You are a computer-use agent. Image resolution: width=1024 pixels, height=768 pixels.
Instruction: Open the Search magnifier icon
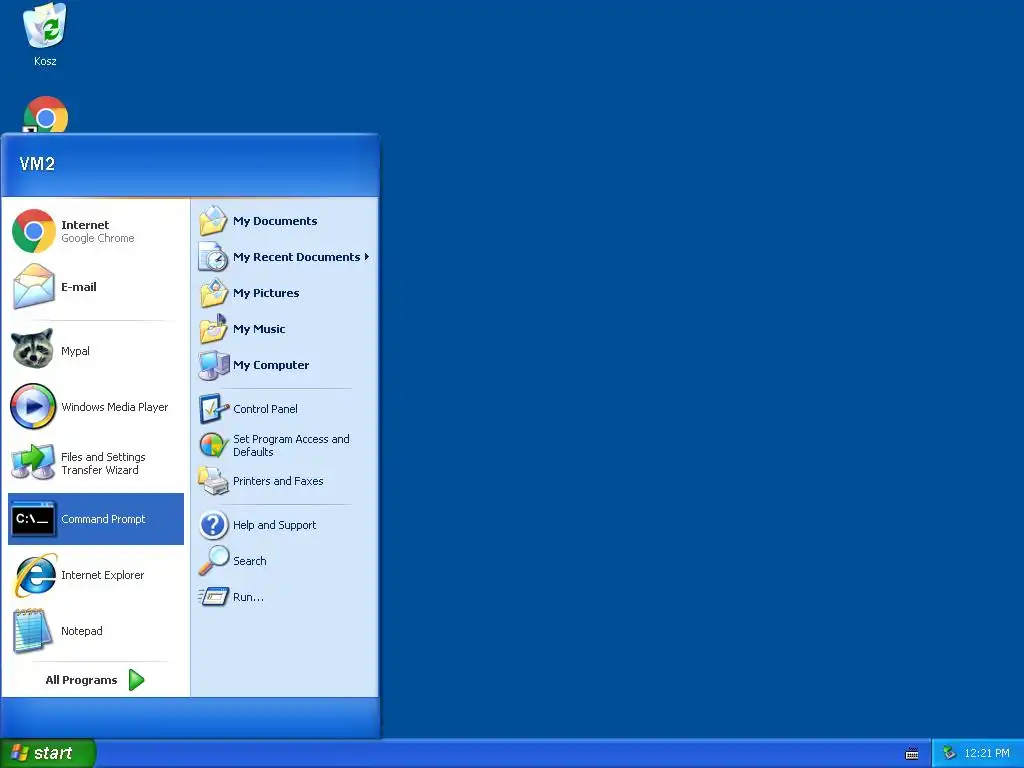pos(214,561)
